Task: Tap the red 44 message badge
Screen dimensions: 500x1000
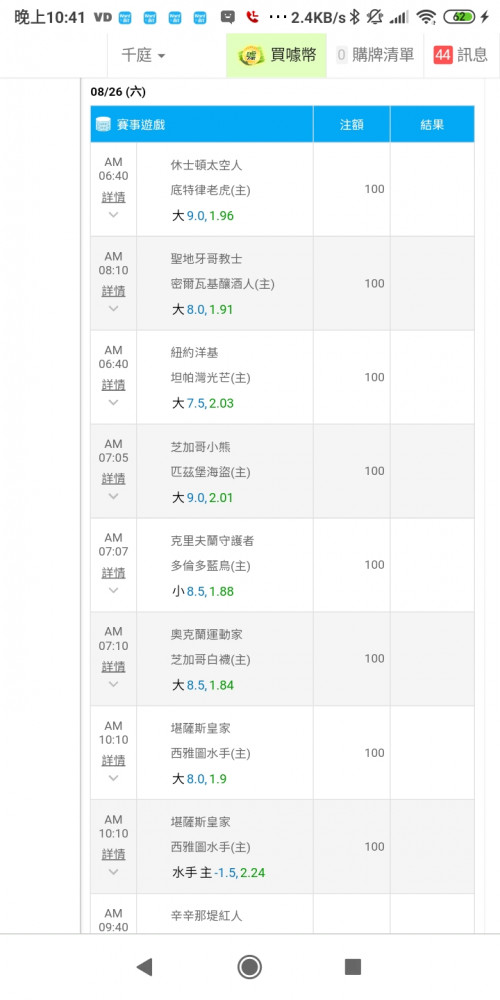Action: (x=443, y=55)
